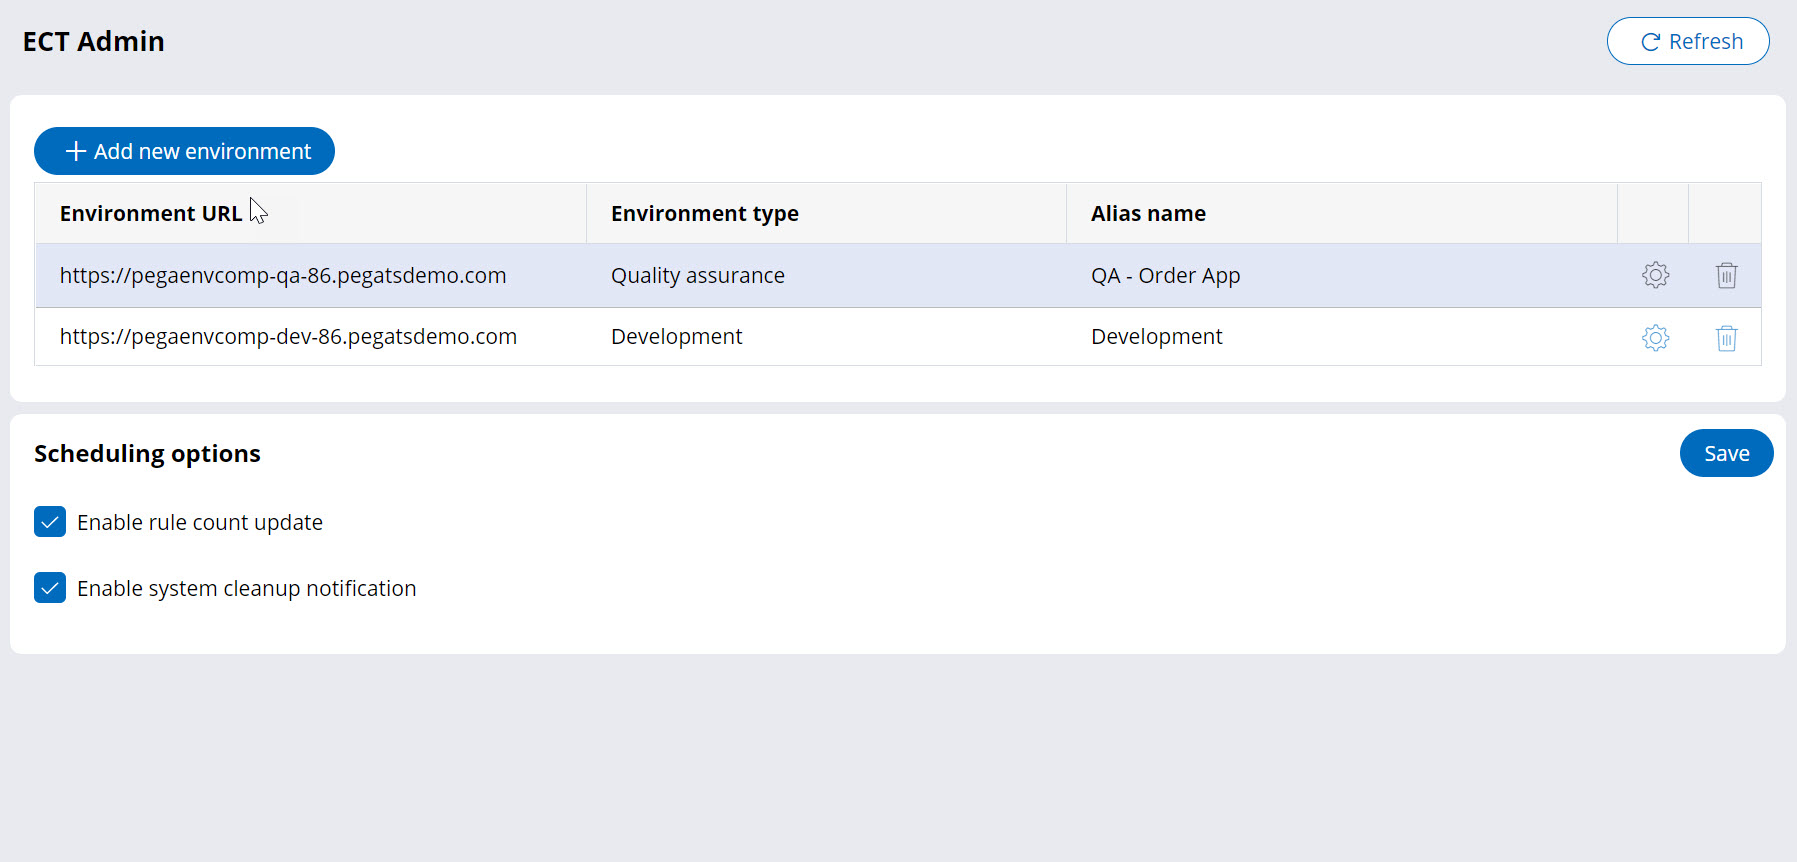Open settings gear for Development environment
Viewport: 1797px width, 862px height.
pyautogui.click(x=1655, y=338)
